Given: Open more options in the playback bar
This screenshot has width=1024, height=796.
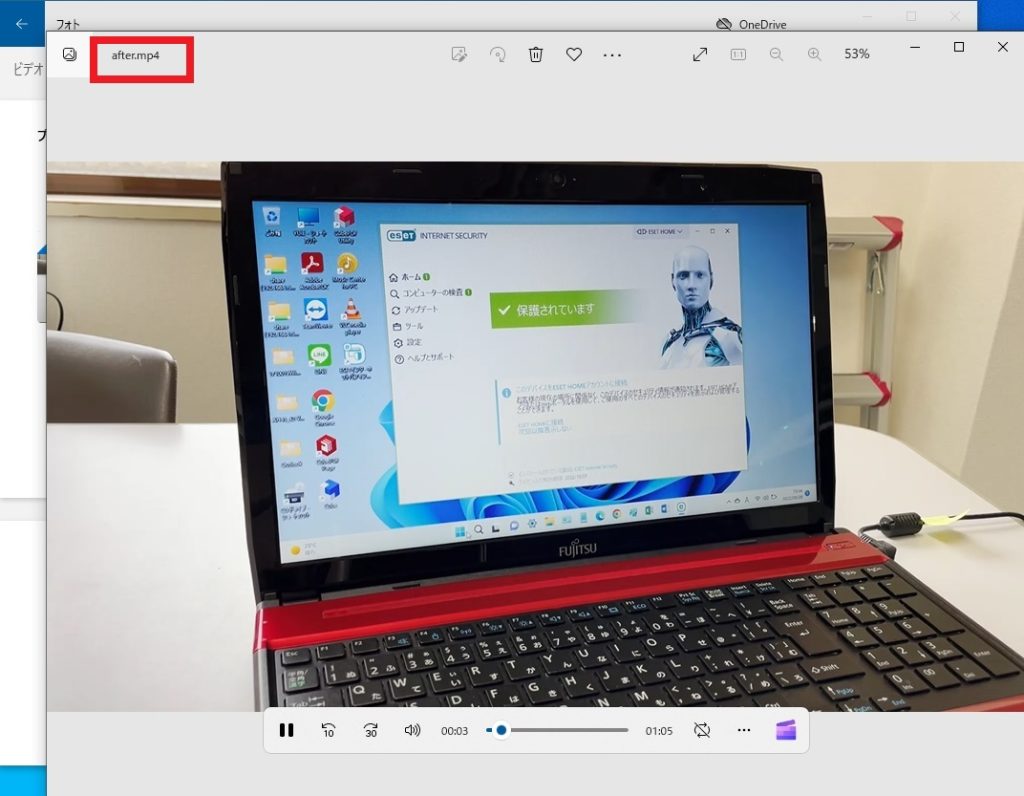Looking at the screenshot, I should click(x=743, y=730).
